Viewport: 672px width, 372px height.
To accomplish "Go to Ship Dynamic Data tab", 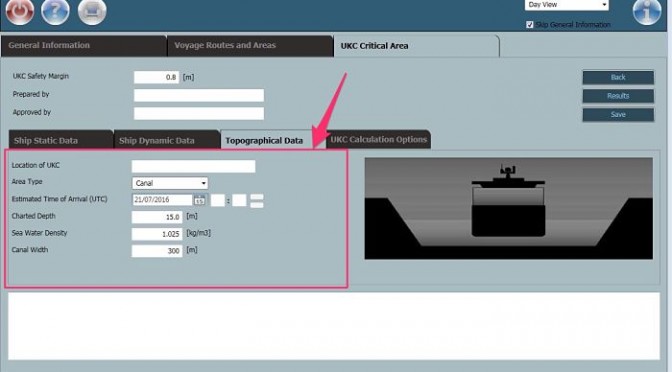I will (x=167, y=140).
